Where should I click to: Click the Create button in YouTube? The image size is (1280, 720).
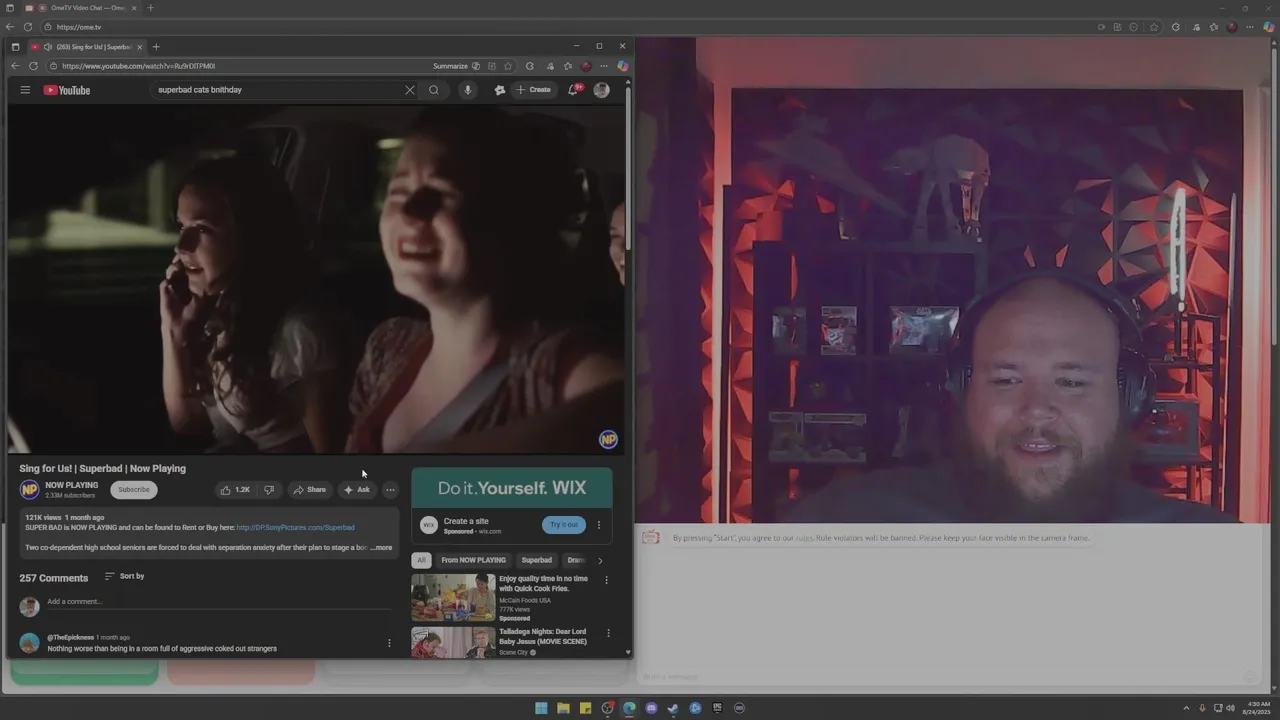534,90
